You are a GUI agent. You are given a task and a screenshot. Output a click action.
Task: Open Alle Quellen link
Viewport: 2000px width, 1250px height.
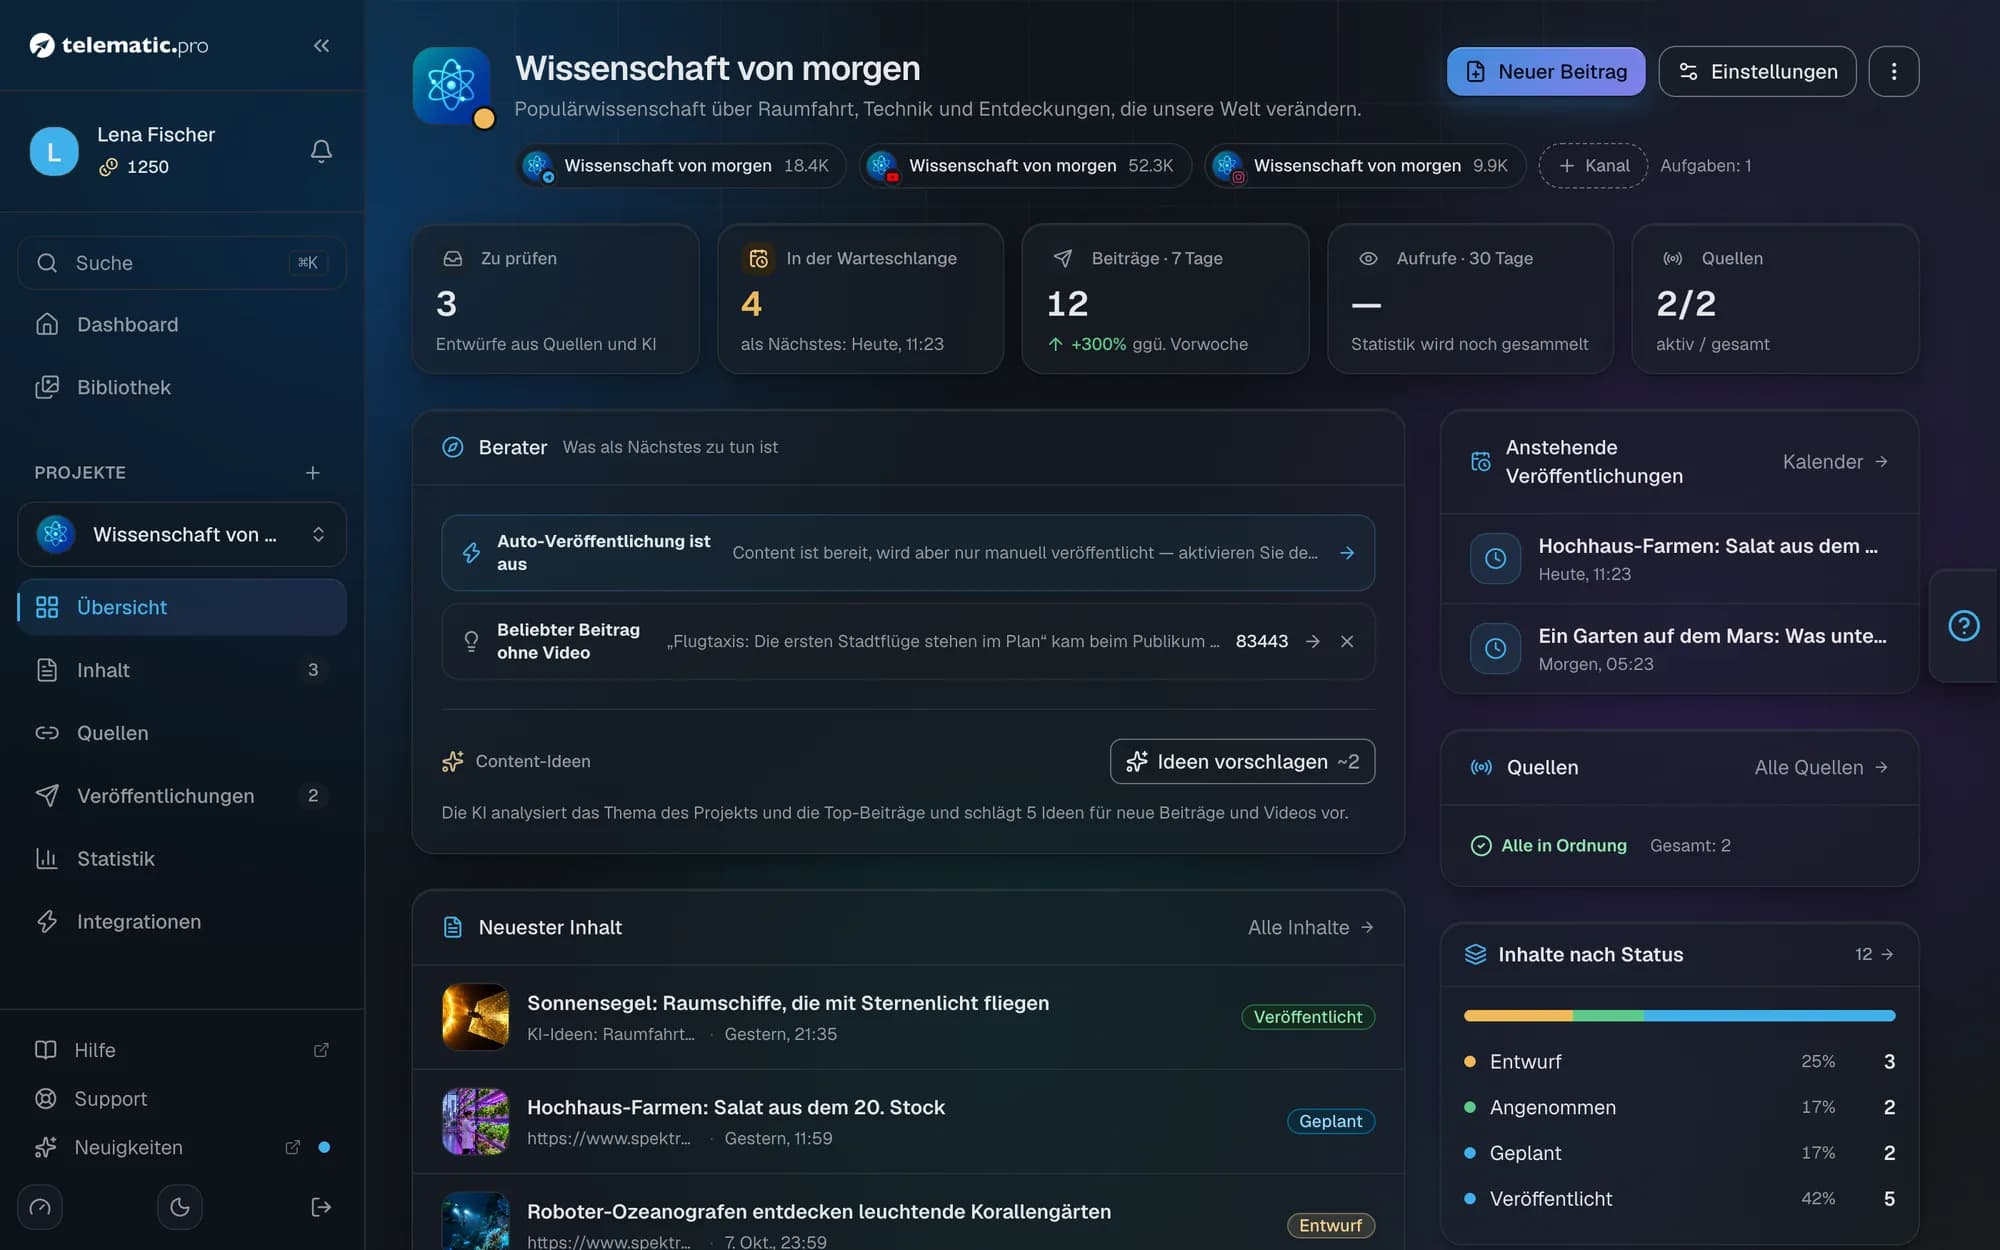click(1821, 767)
